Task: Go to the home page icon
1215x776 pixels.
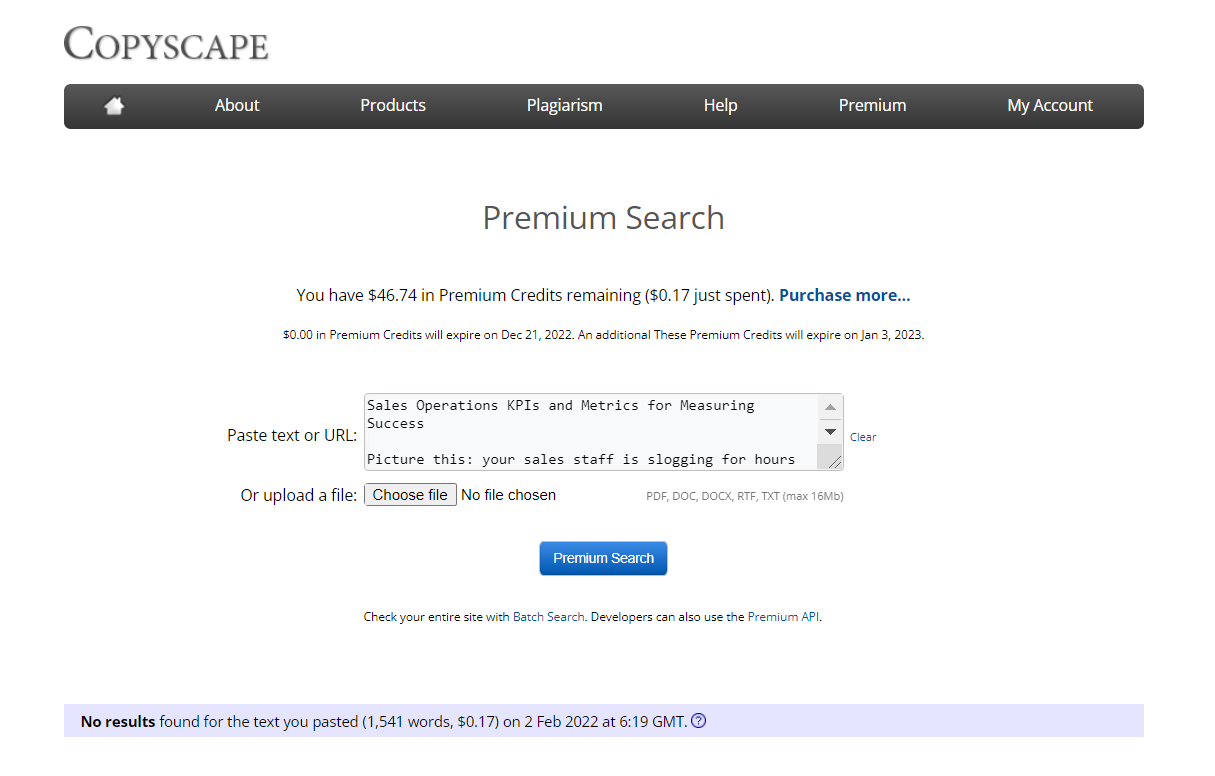Action: (x=114, y=106)
